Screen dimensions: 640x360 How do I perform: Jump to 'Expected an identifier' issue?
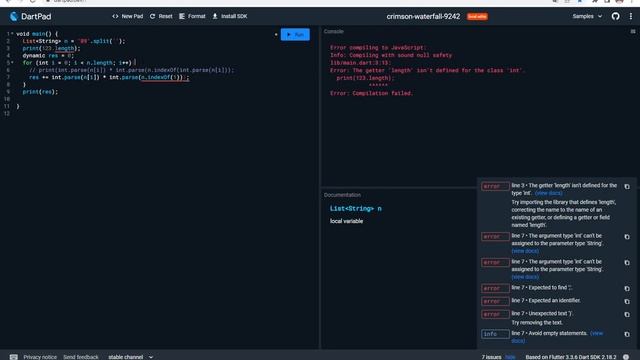(546, 300)
